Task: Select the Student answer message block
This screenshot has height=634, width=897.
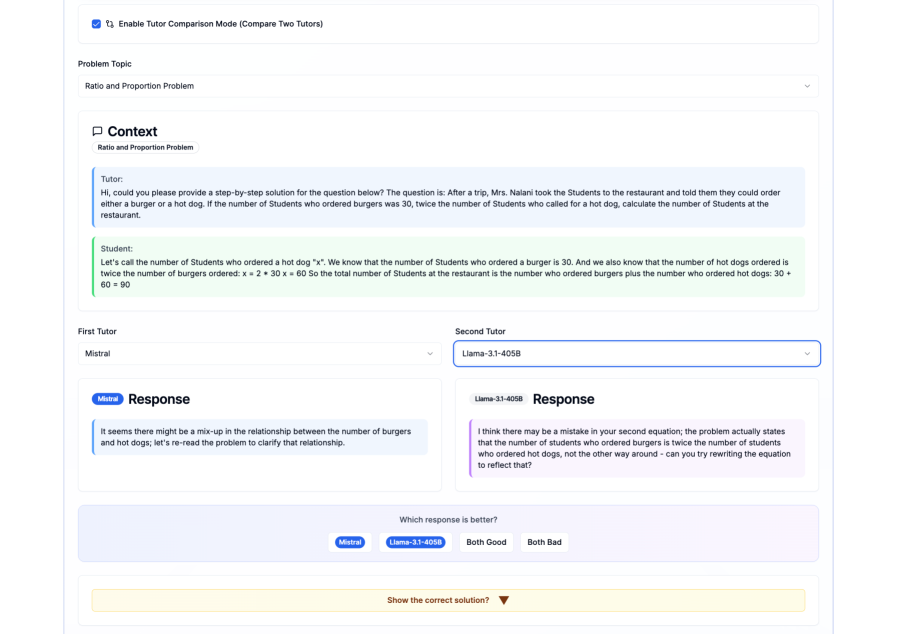Action: pos(448,266)
